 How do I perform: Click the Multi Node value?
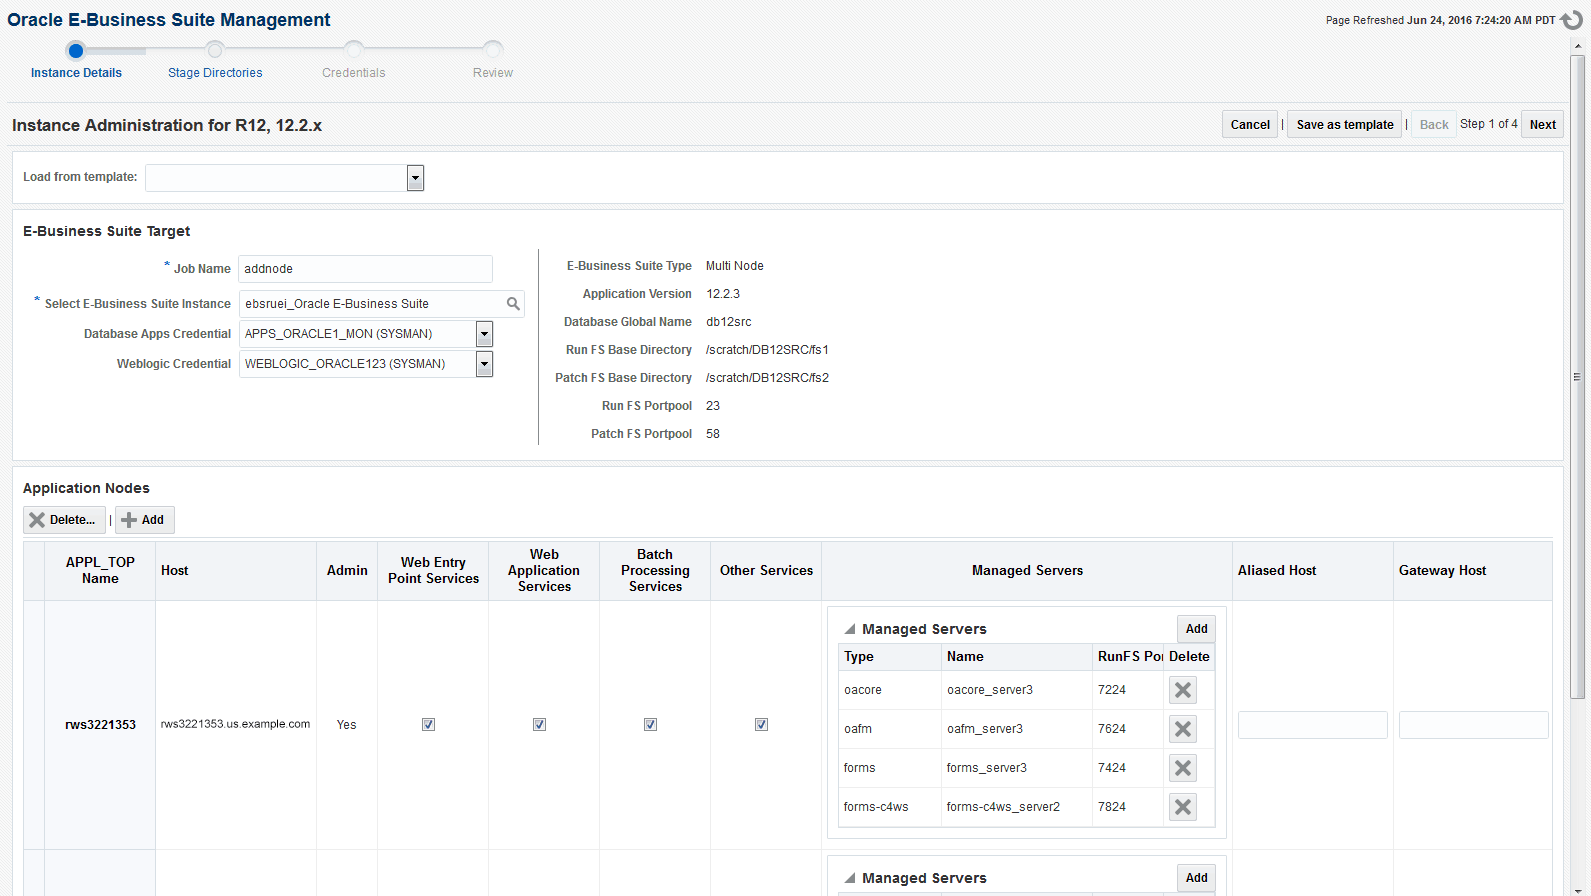click(735, 266)
